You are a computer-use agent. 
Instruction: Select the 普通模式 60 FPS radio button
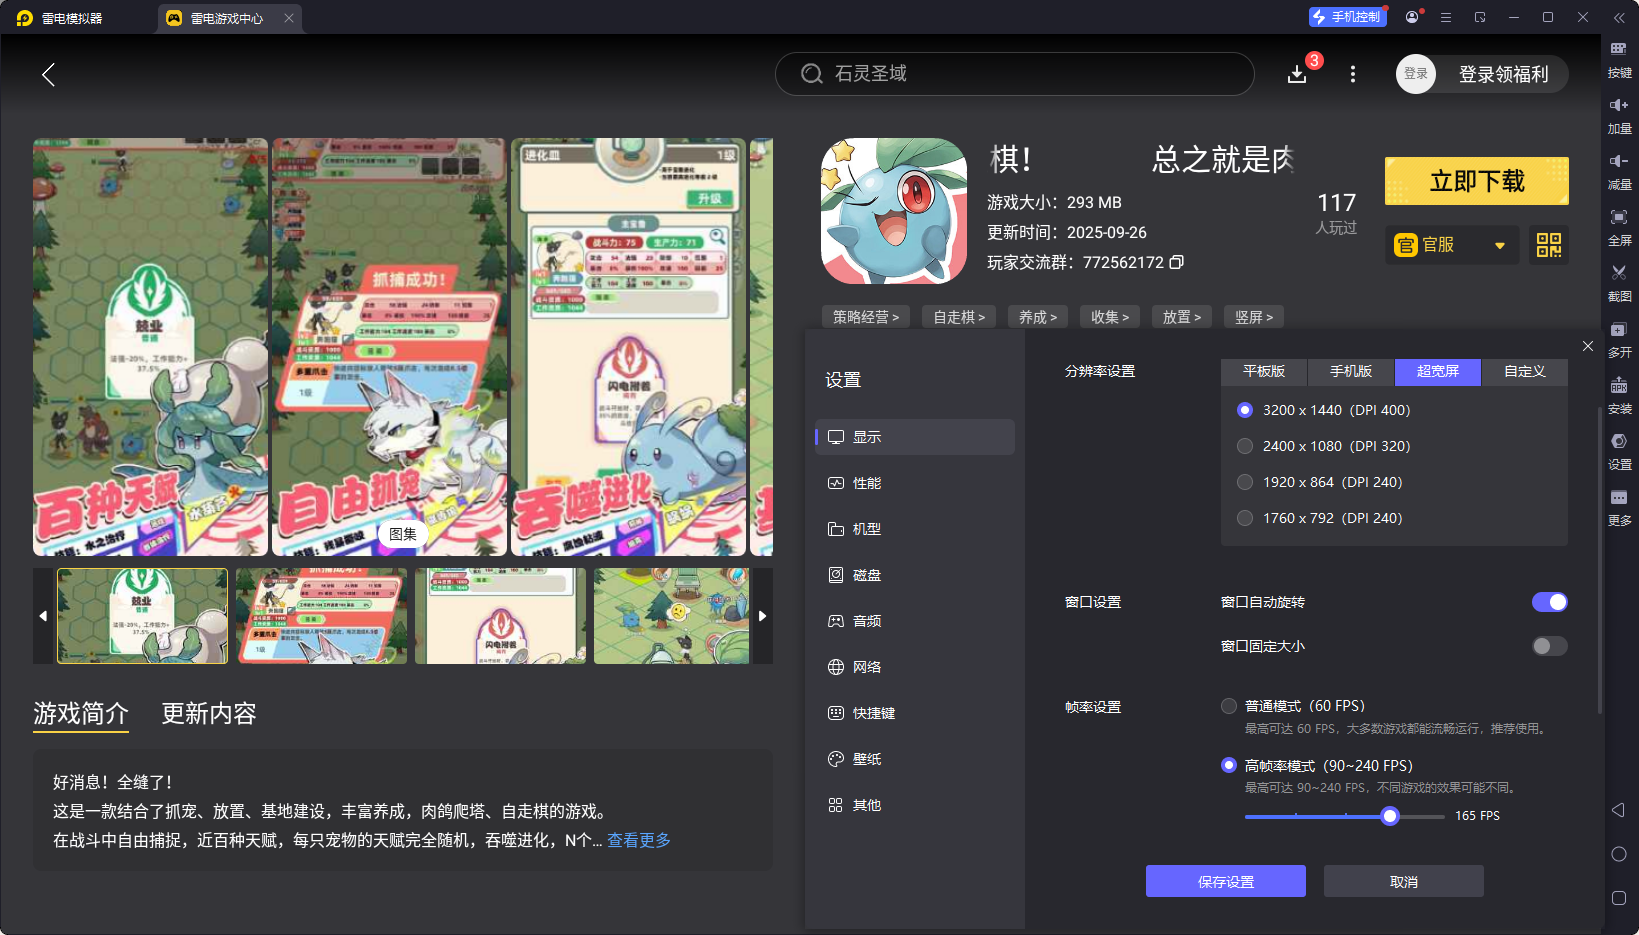pyautogui.click(x=1229, y=705)
